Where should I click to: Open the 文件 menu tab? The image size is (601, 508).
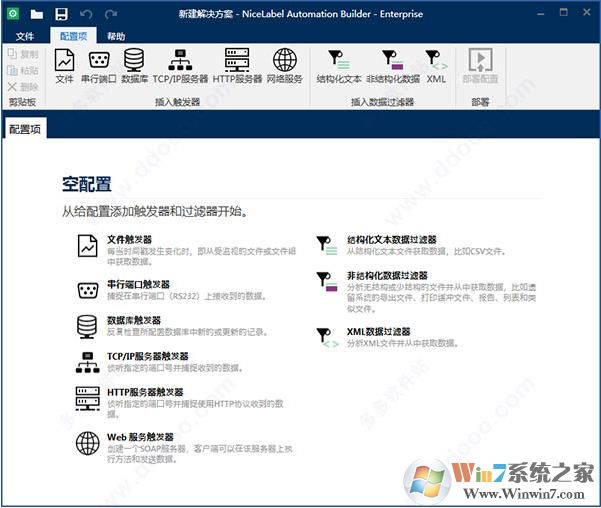point(25,36)
